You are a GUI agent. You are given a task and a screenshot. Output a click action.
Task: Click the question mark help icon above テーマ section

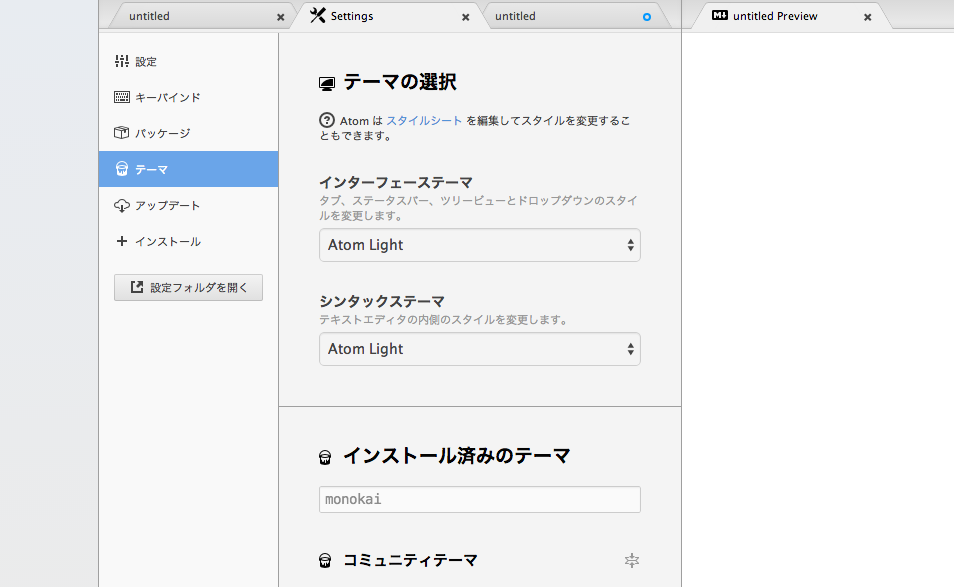point(327,120)
